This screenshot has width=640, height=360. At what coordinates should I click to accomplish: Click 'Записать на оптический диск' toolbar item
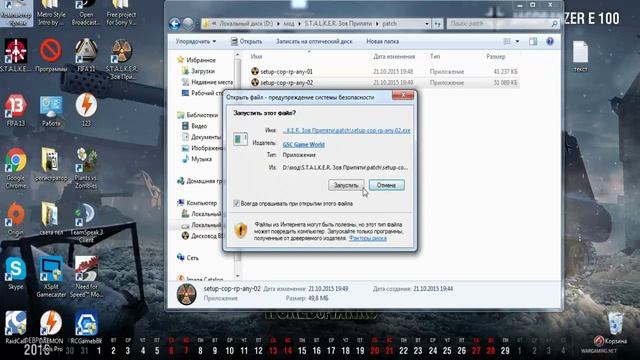tap(314, 42)
